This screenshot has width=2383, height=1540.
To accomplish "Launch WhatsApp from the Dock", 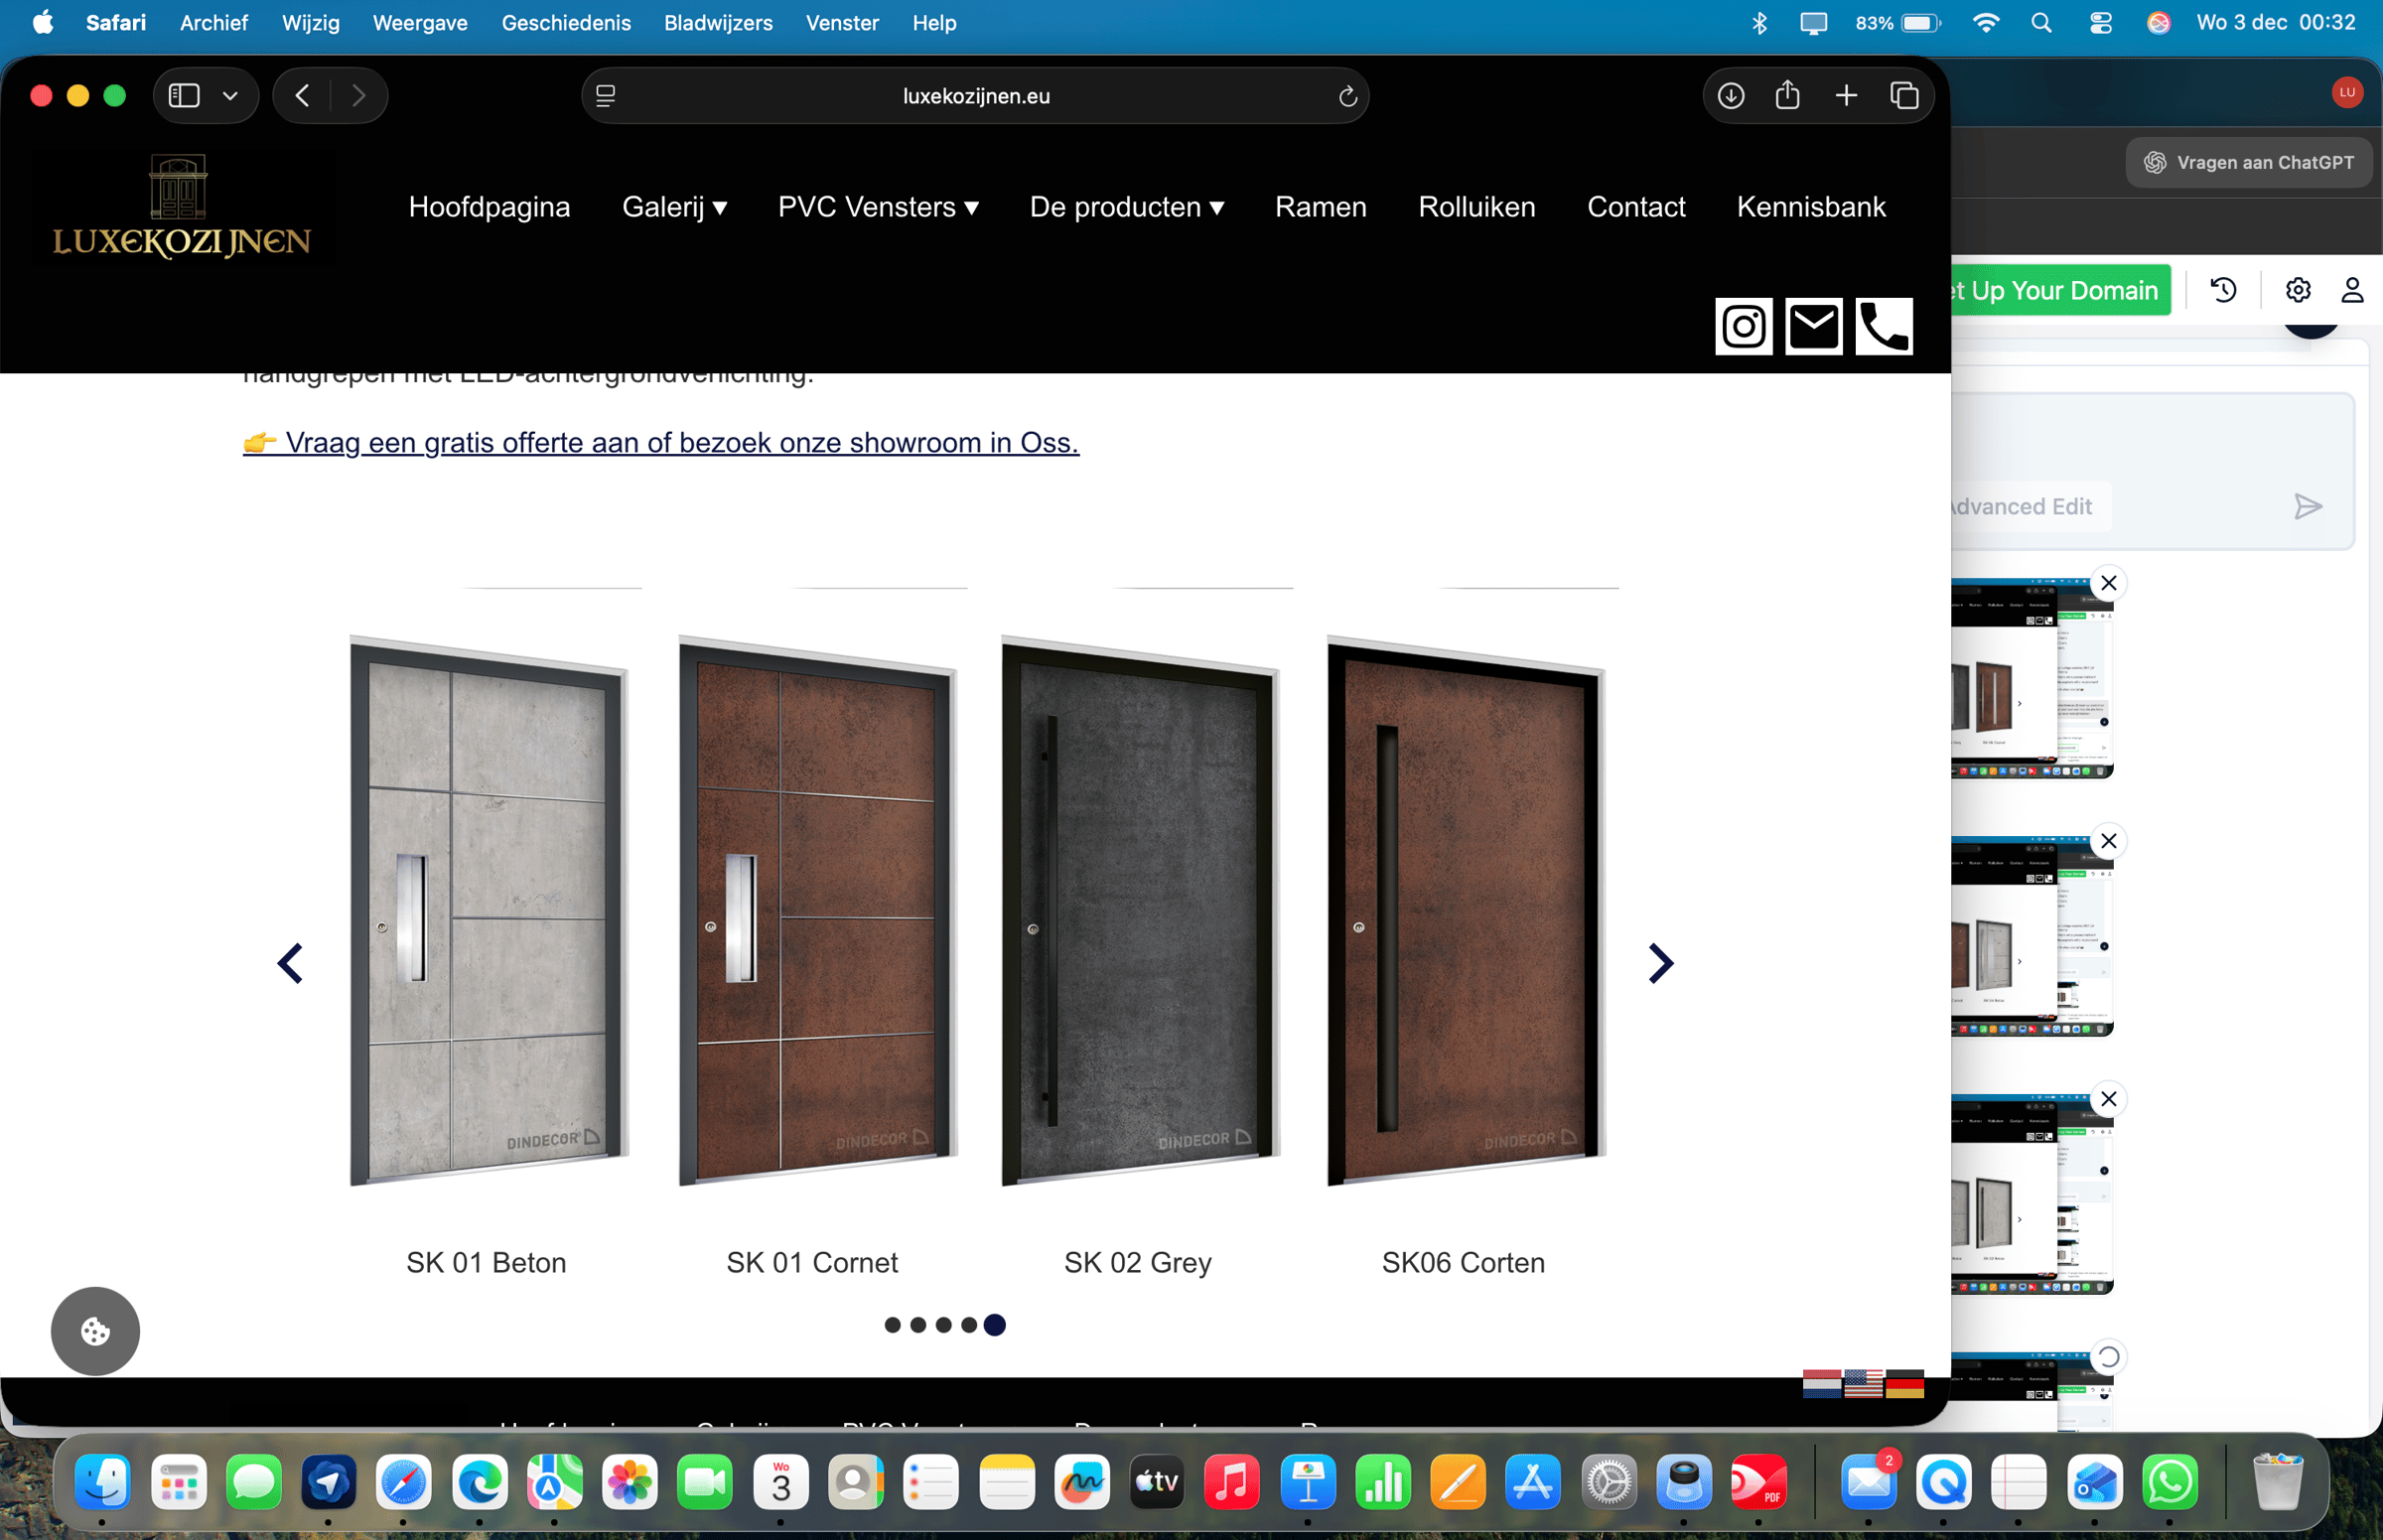I will click(2172, 1484).
